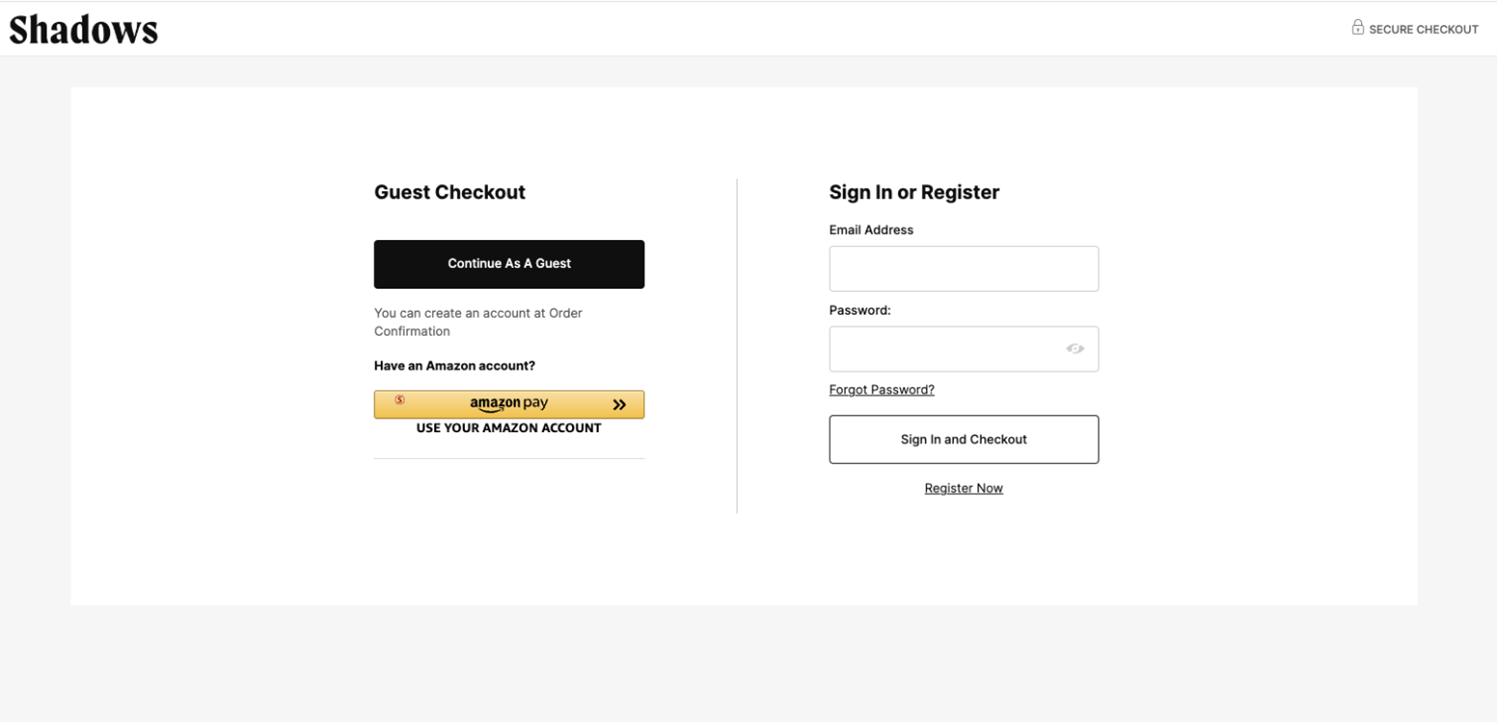This screenshot has height=722, width=1497.
Task: Click the double chevron on the Amazon Pay button
Action: coord(620,405)
